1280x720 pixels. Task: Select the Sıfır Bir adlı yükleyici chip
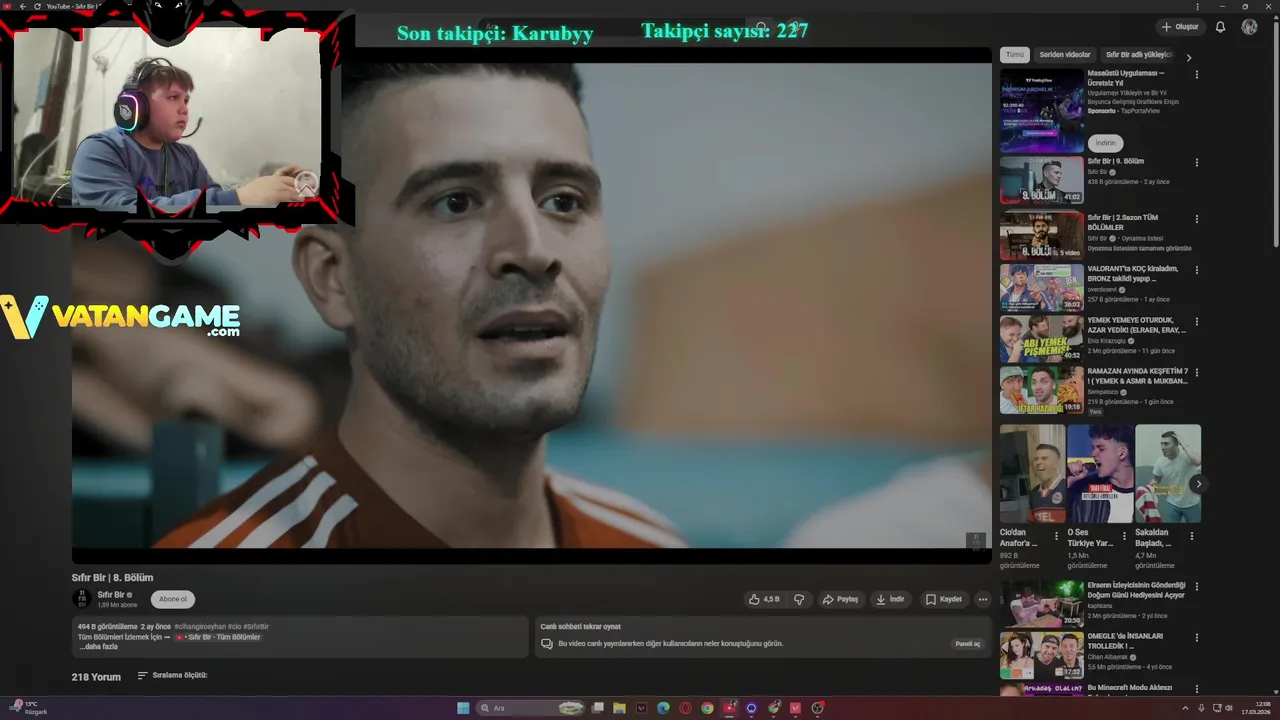[1138, 55]
